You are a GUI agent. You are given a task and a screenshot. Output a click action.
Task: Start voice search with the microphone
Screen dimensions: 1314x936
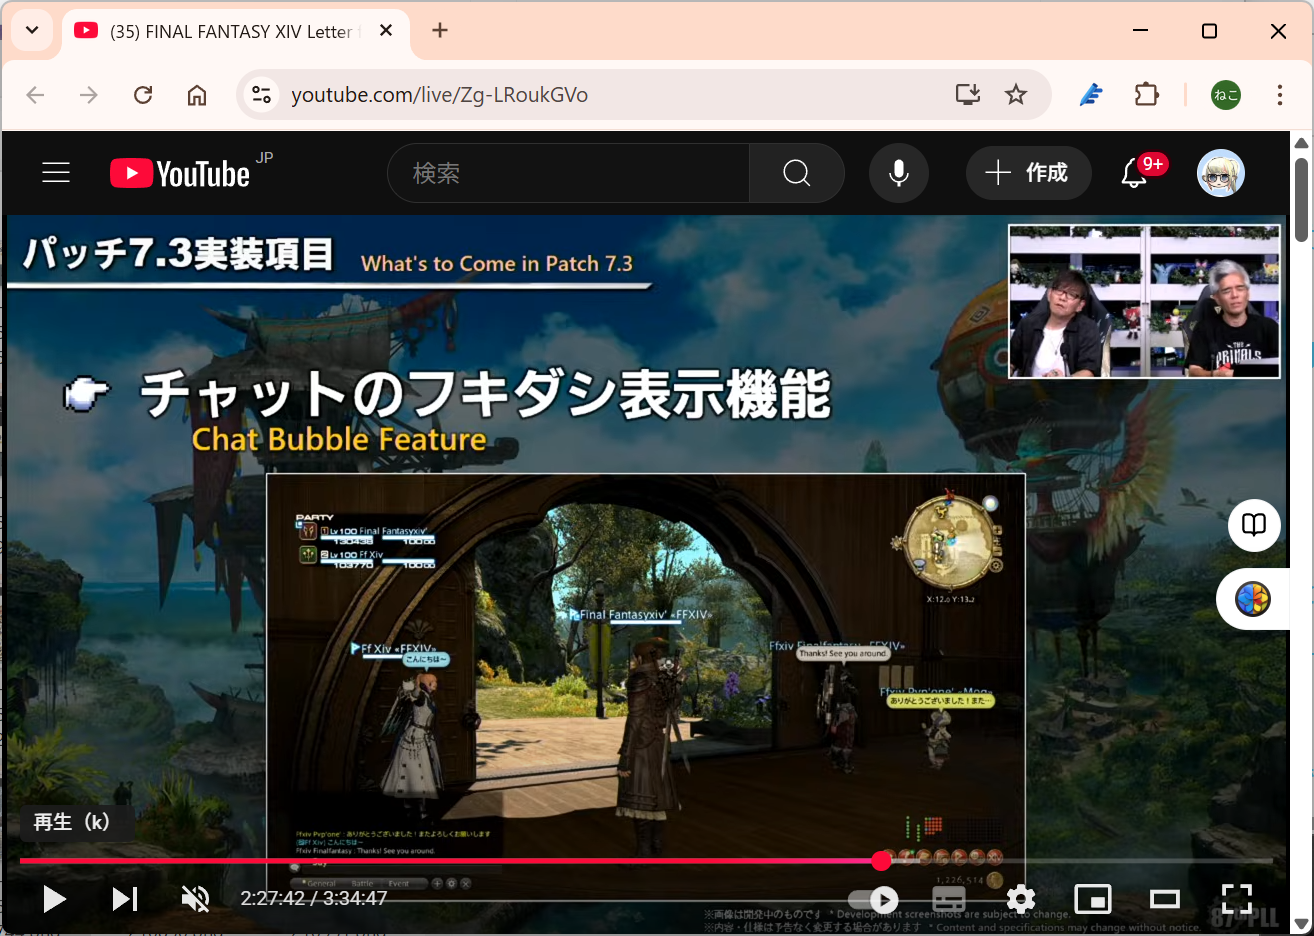point(899,173)
